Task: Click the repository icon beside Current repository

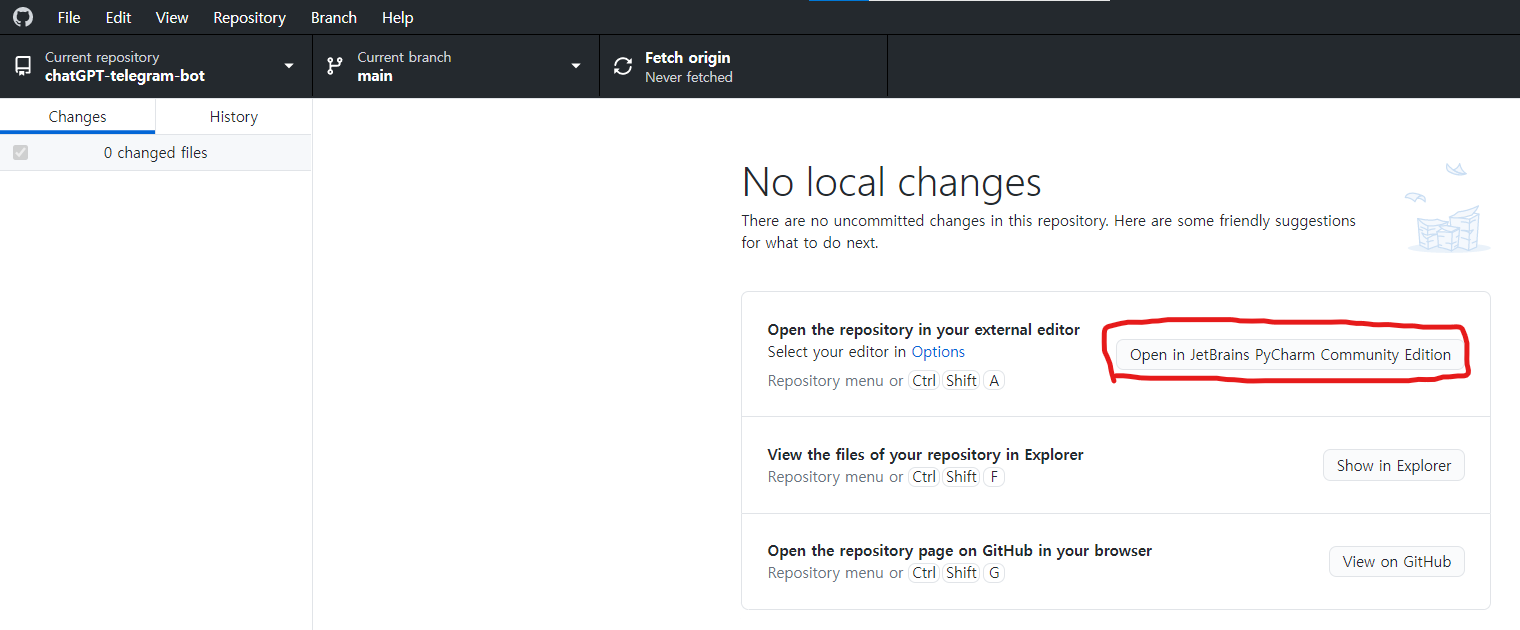Action: (x=22, y=67)
